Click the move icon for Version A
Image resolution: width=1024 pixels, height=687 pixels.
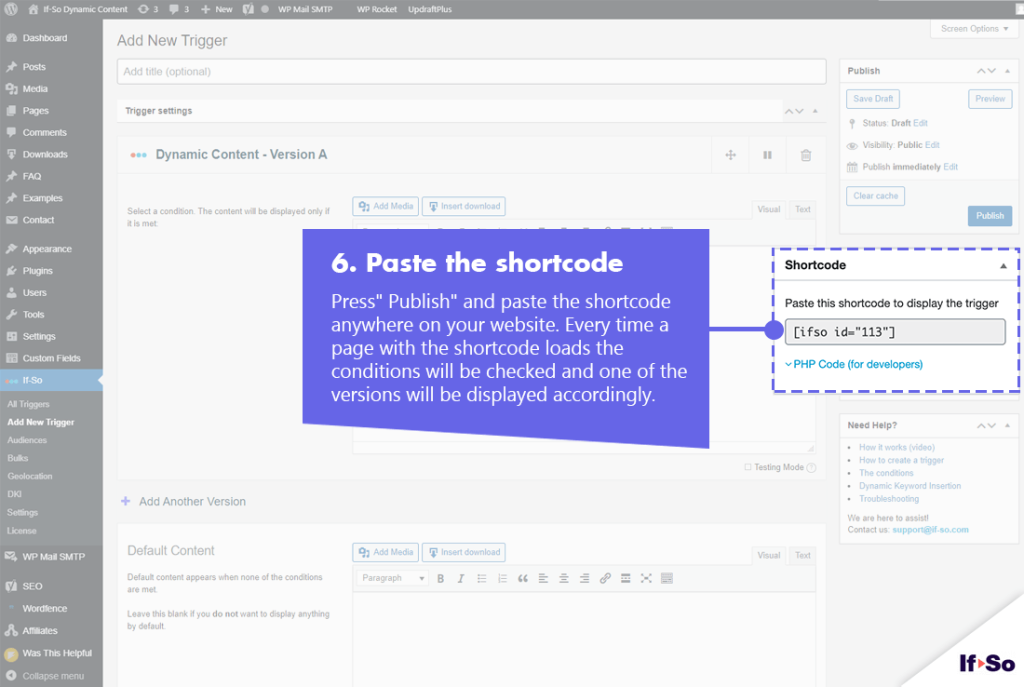tap(731, 155)
